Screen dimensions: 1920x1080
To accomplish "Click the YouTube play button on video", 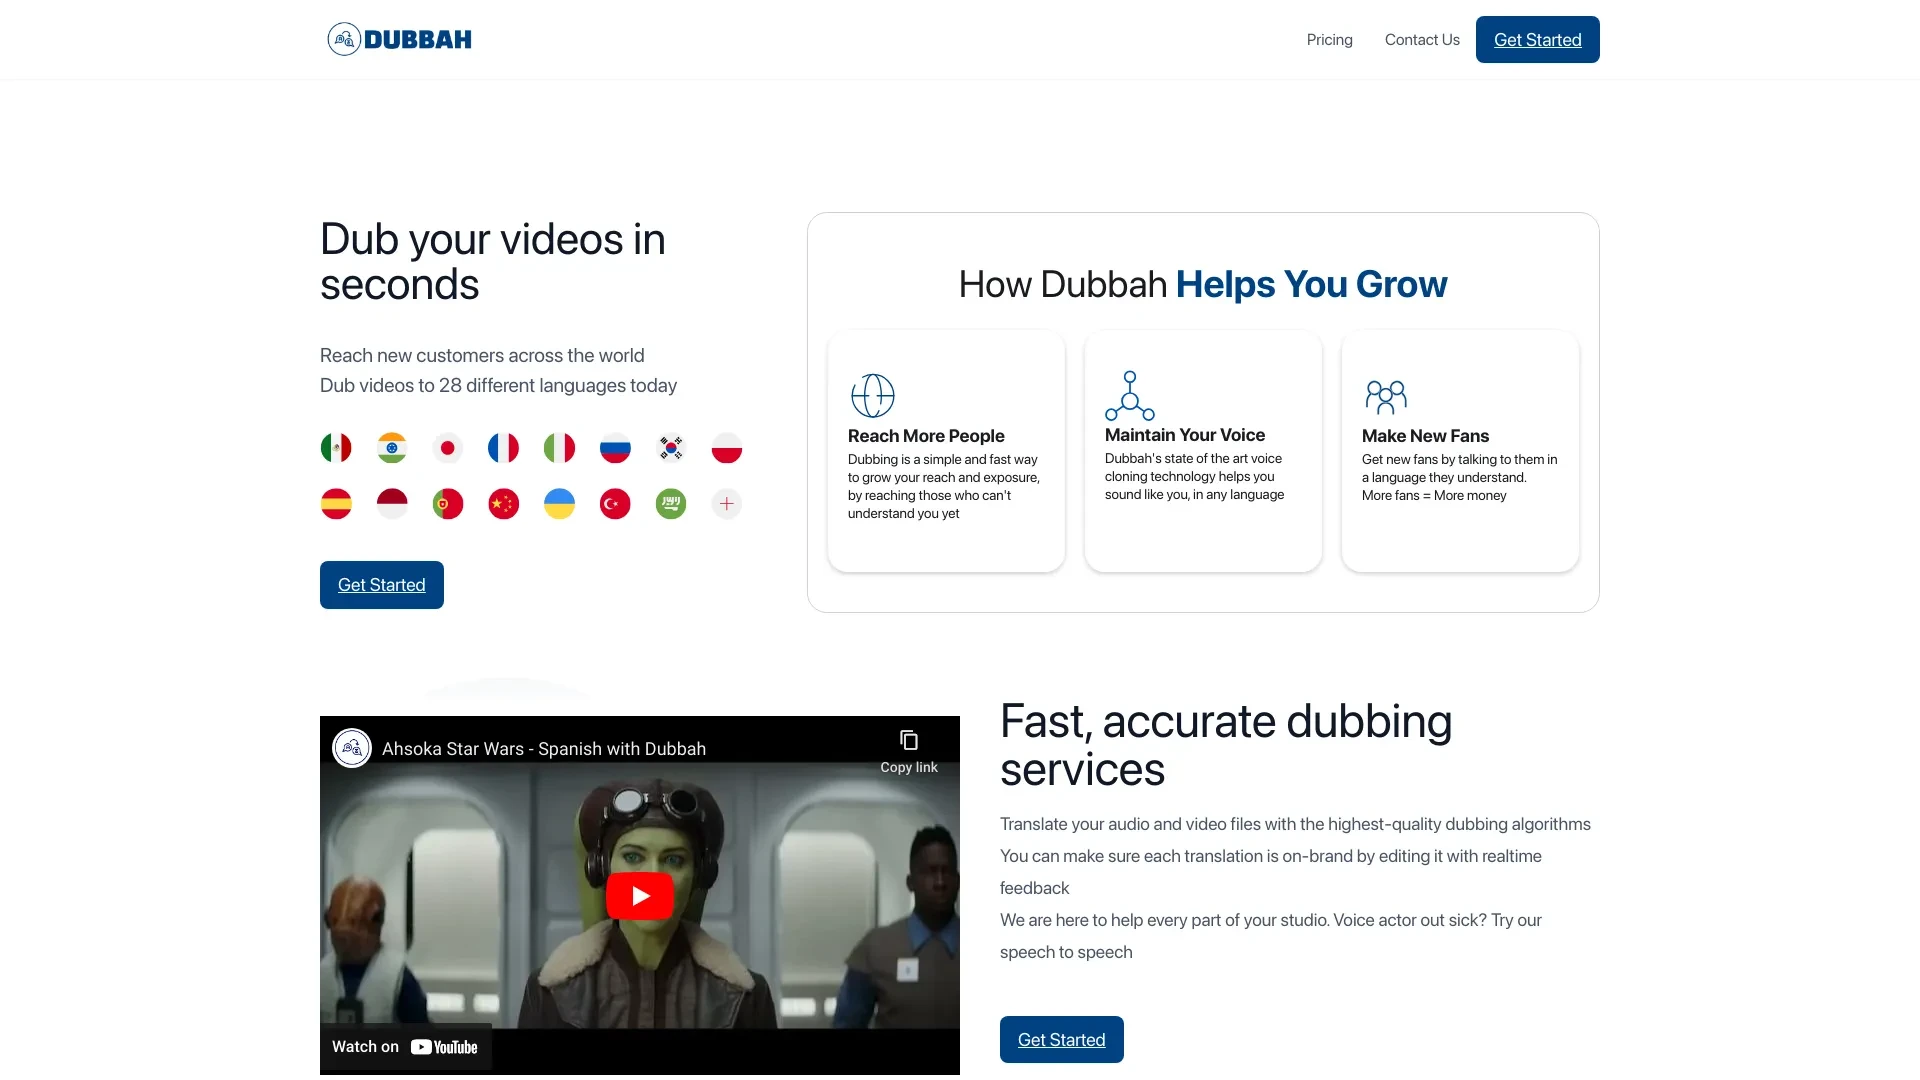I will pos(640,895).
